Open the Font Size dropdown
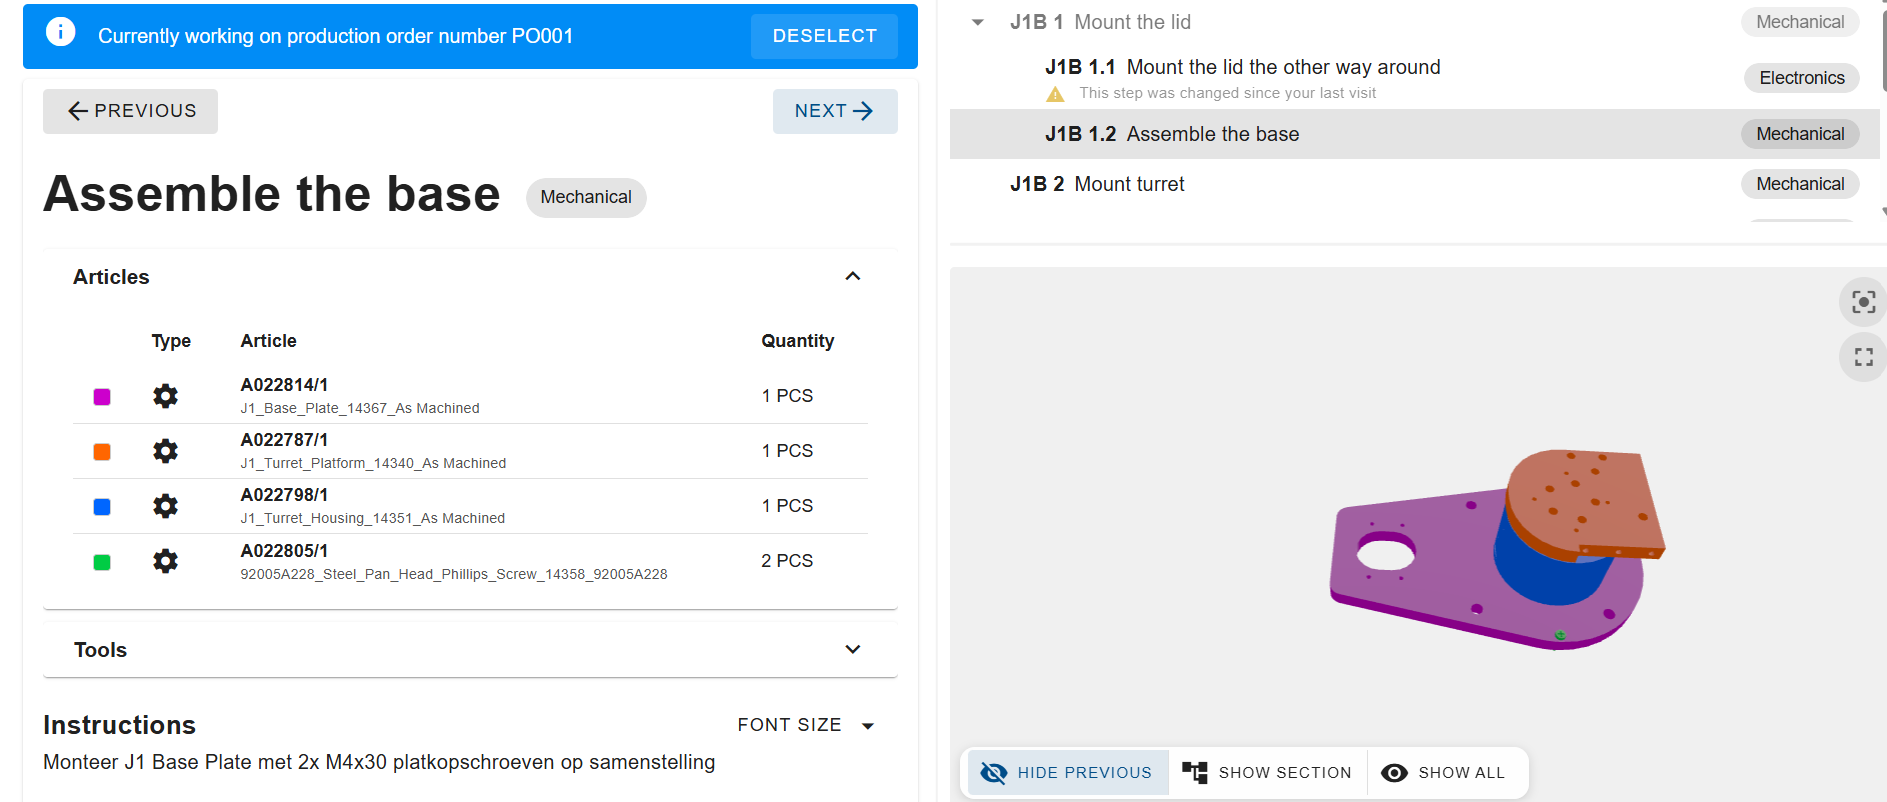Screen dimensions: 1887x802 pyautogui.click(x=806, y=725)
